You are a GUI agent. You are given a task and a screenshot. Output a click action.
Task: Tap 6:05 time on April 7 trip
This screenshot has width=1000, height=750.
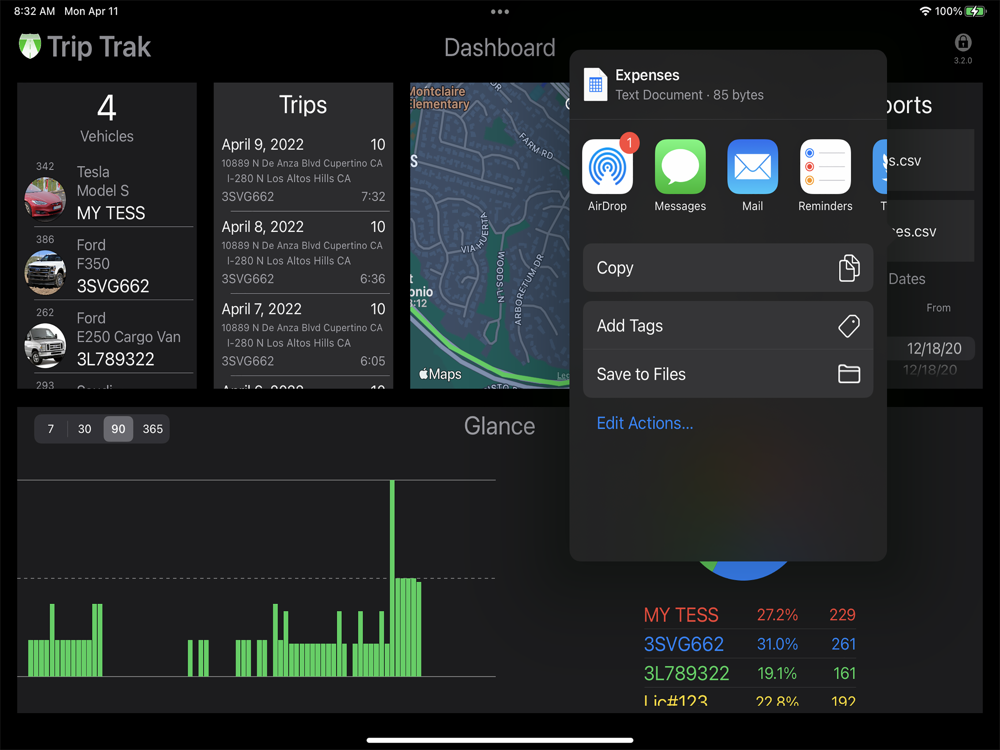coord(372,361)
